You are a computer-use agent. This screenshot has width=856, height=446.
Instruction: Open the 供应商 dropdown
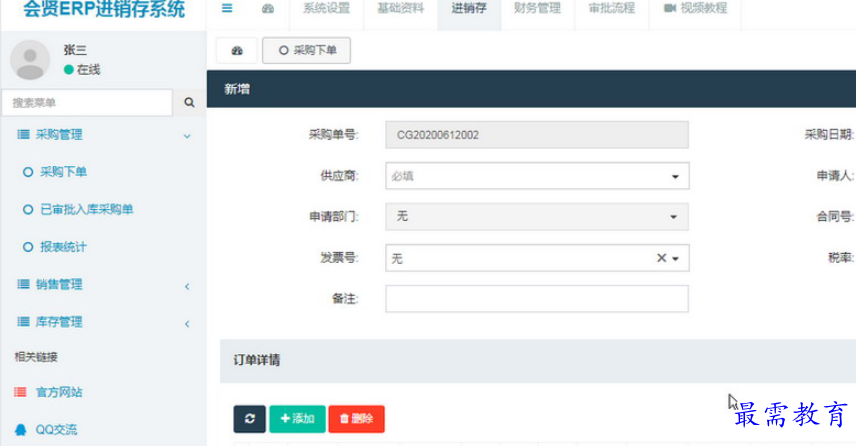click(x=537, y=176)
